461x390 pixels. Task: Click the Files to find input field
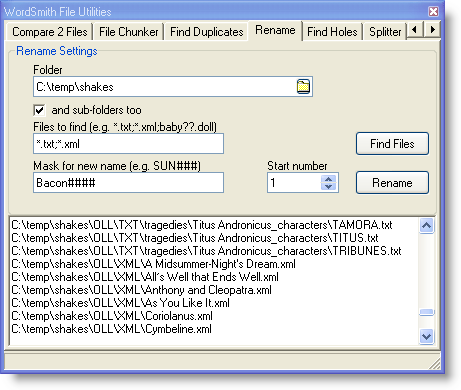128,144
